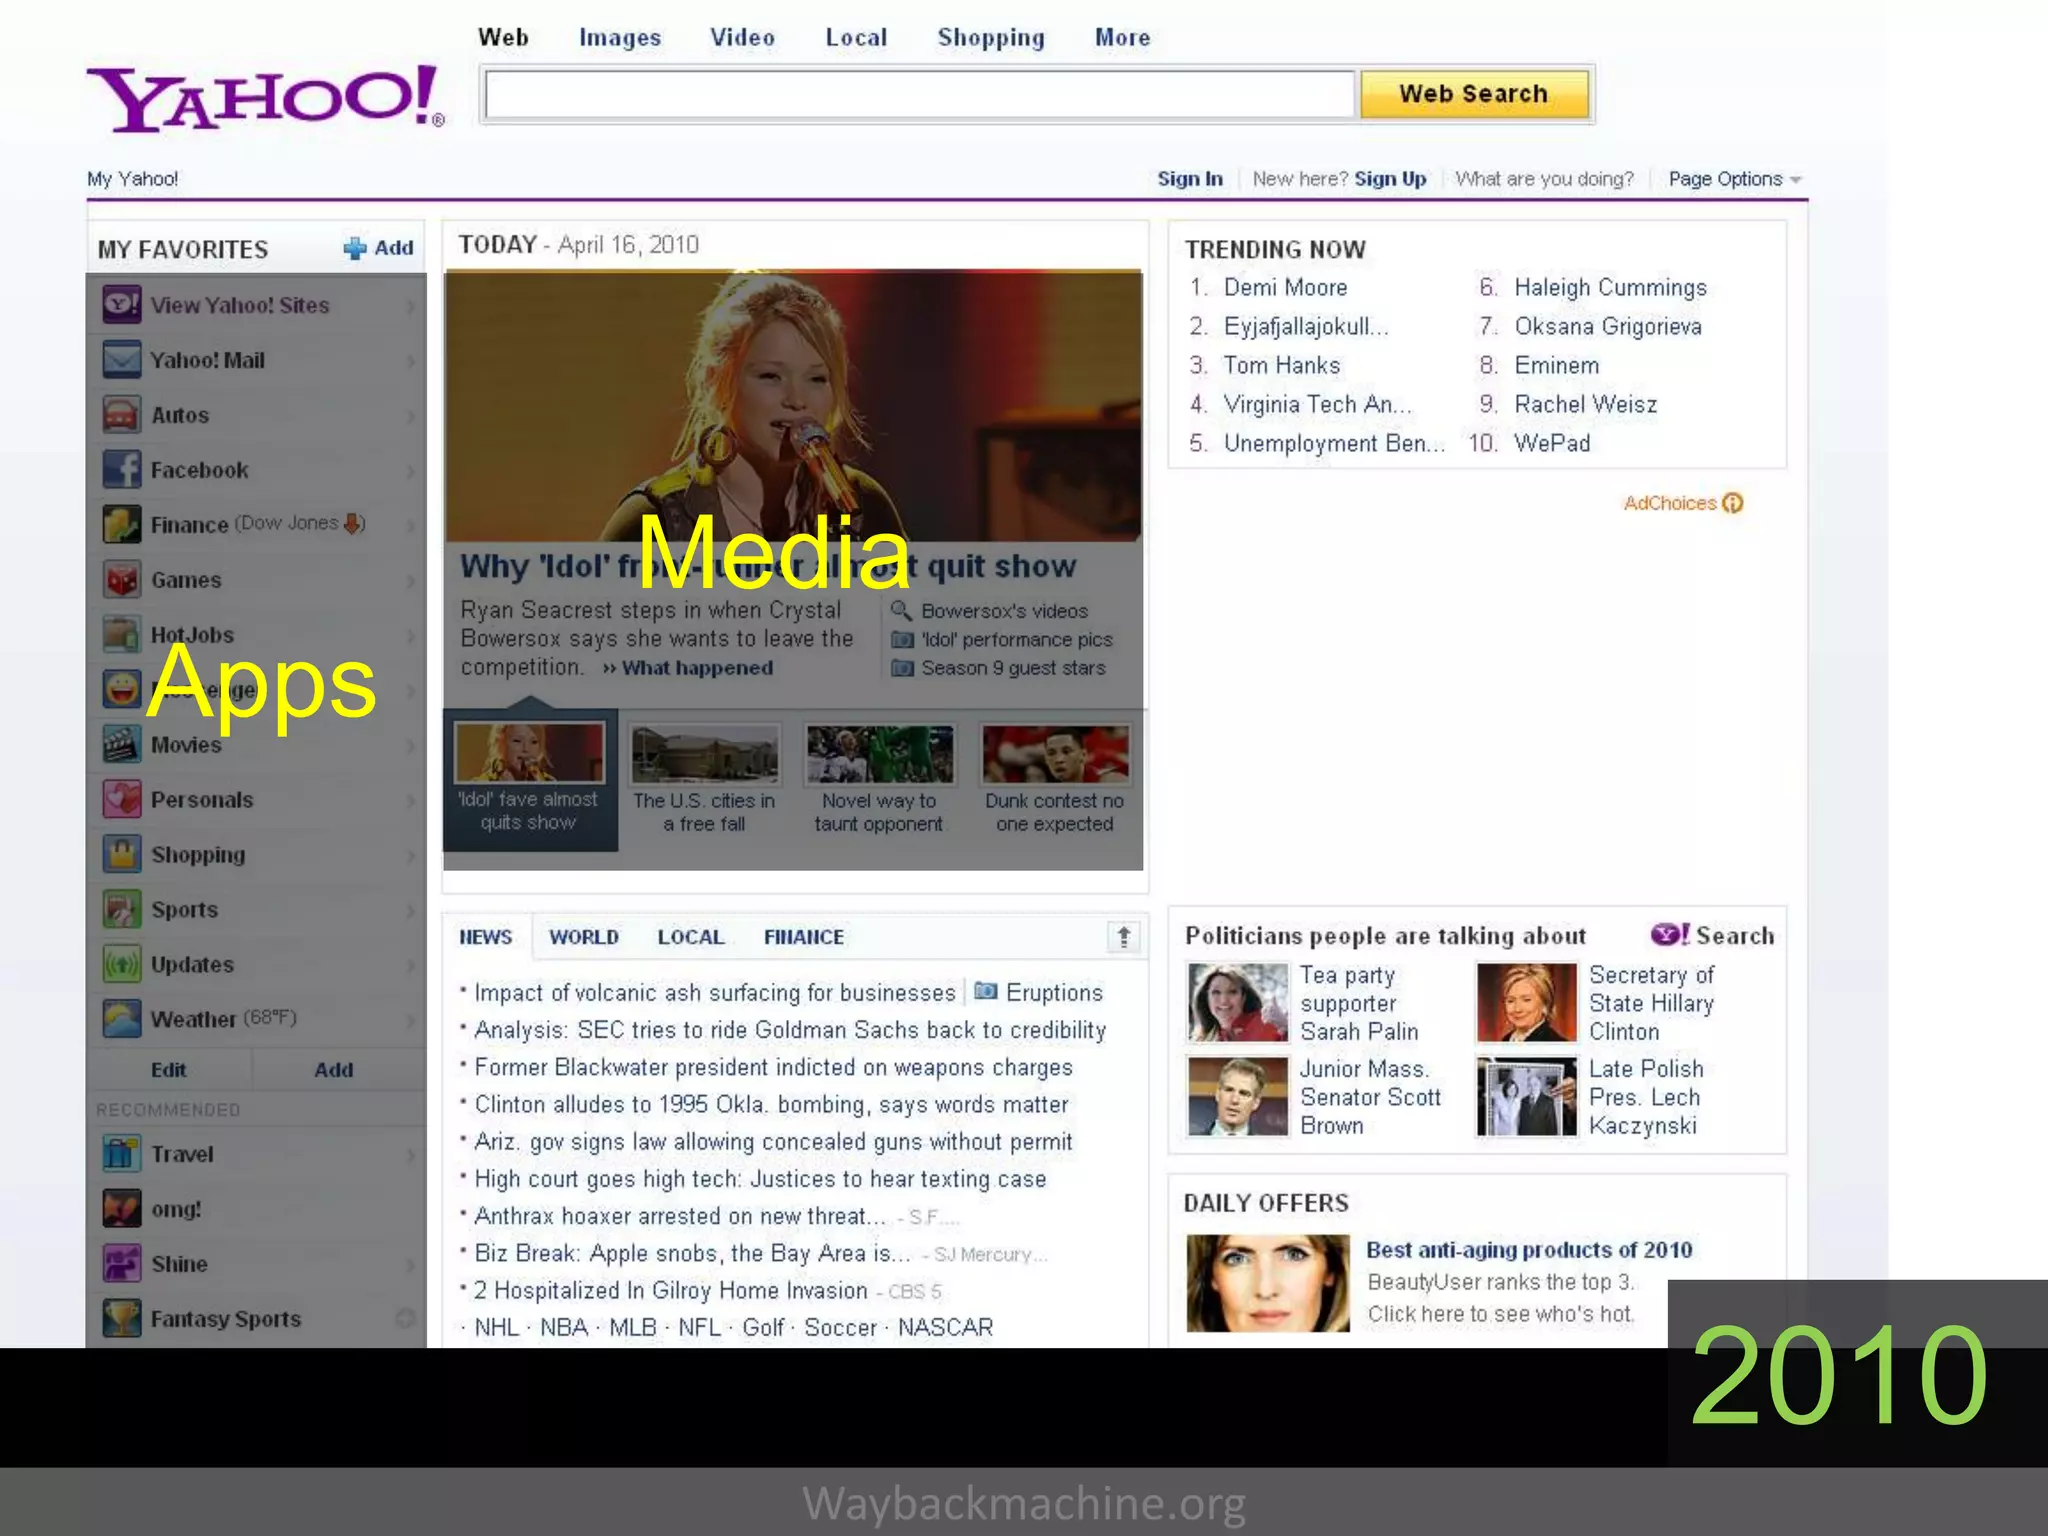
Task: Switch to the Images search tab
Action: pyautogui.click(x=620, y=38)
